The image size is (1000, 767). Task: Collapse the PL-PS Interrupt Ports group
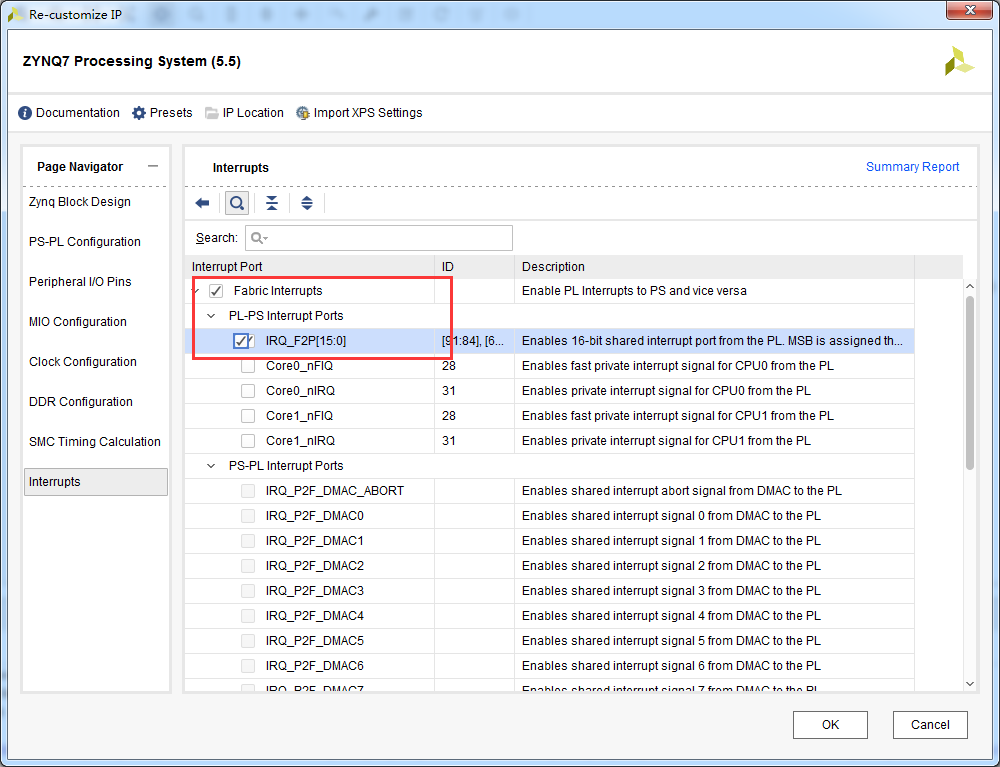click(211, 316)
